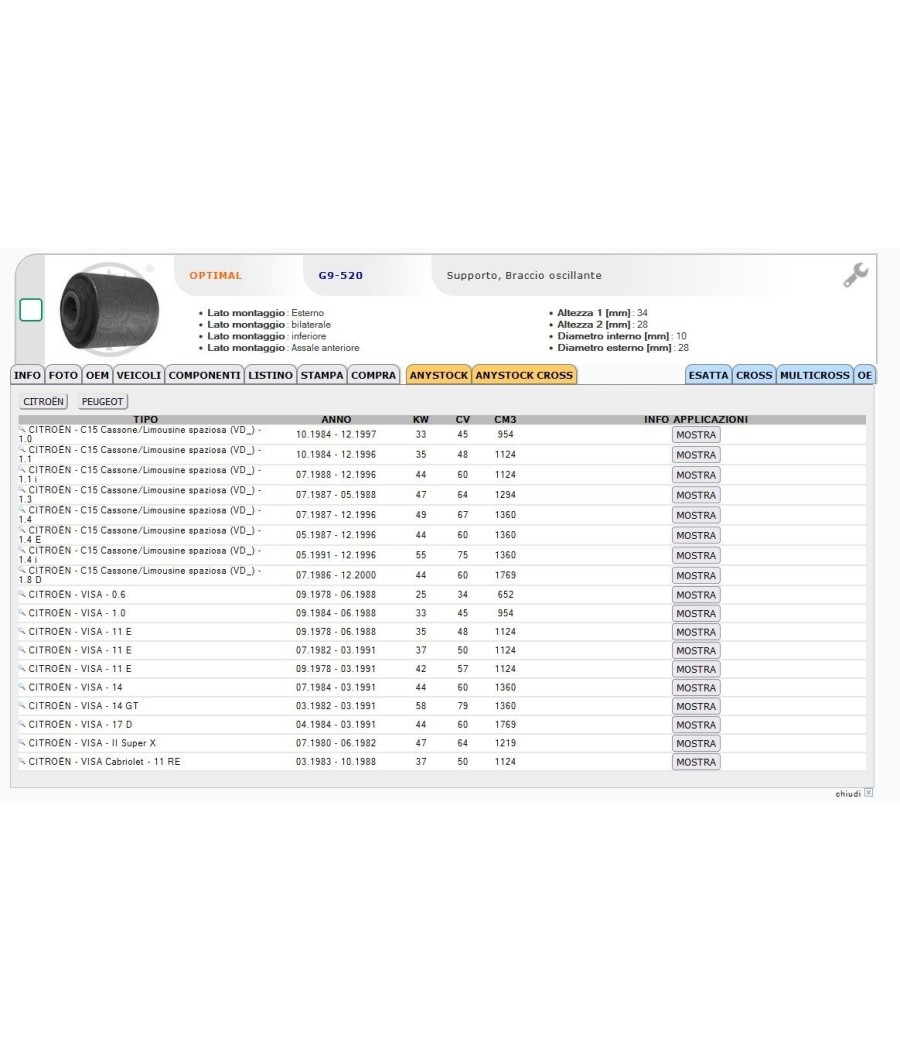Click the magnifier icon for VISA - 17 D

[22, 724]
